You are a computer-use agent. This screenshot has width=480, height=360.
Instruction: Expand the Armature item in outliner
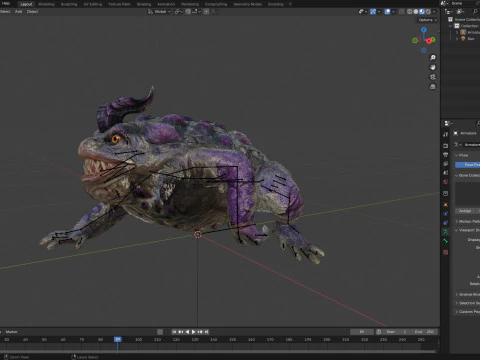(457, 32)
